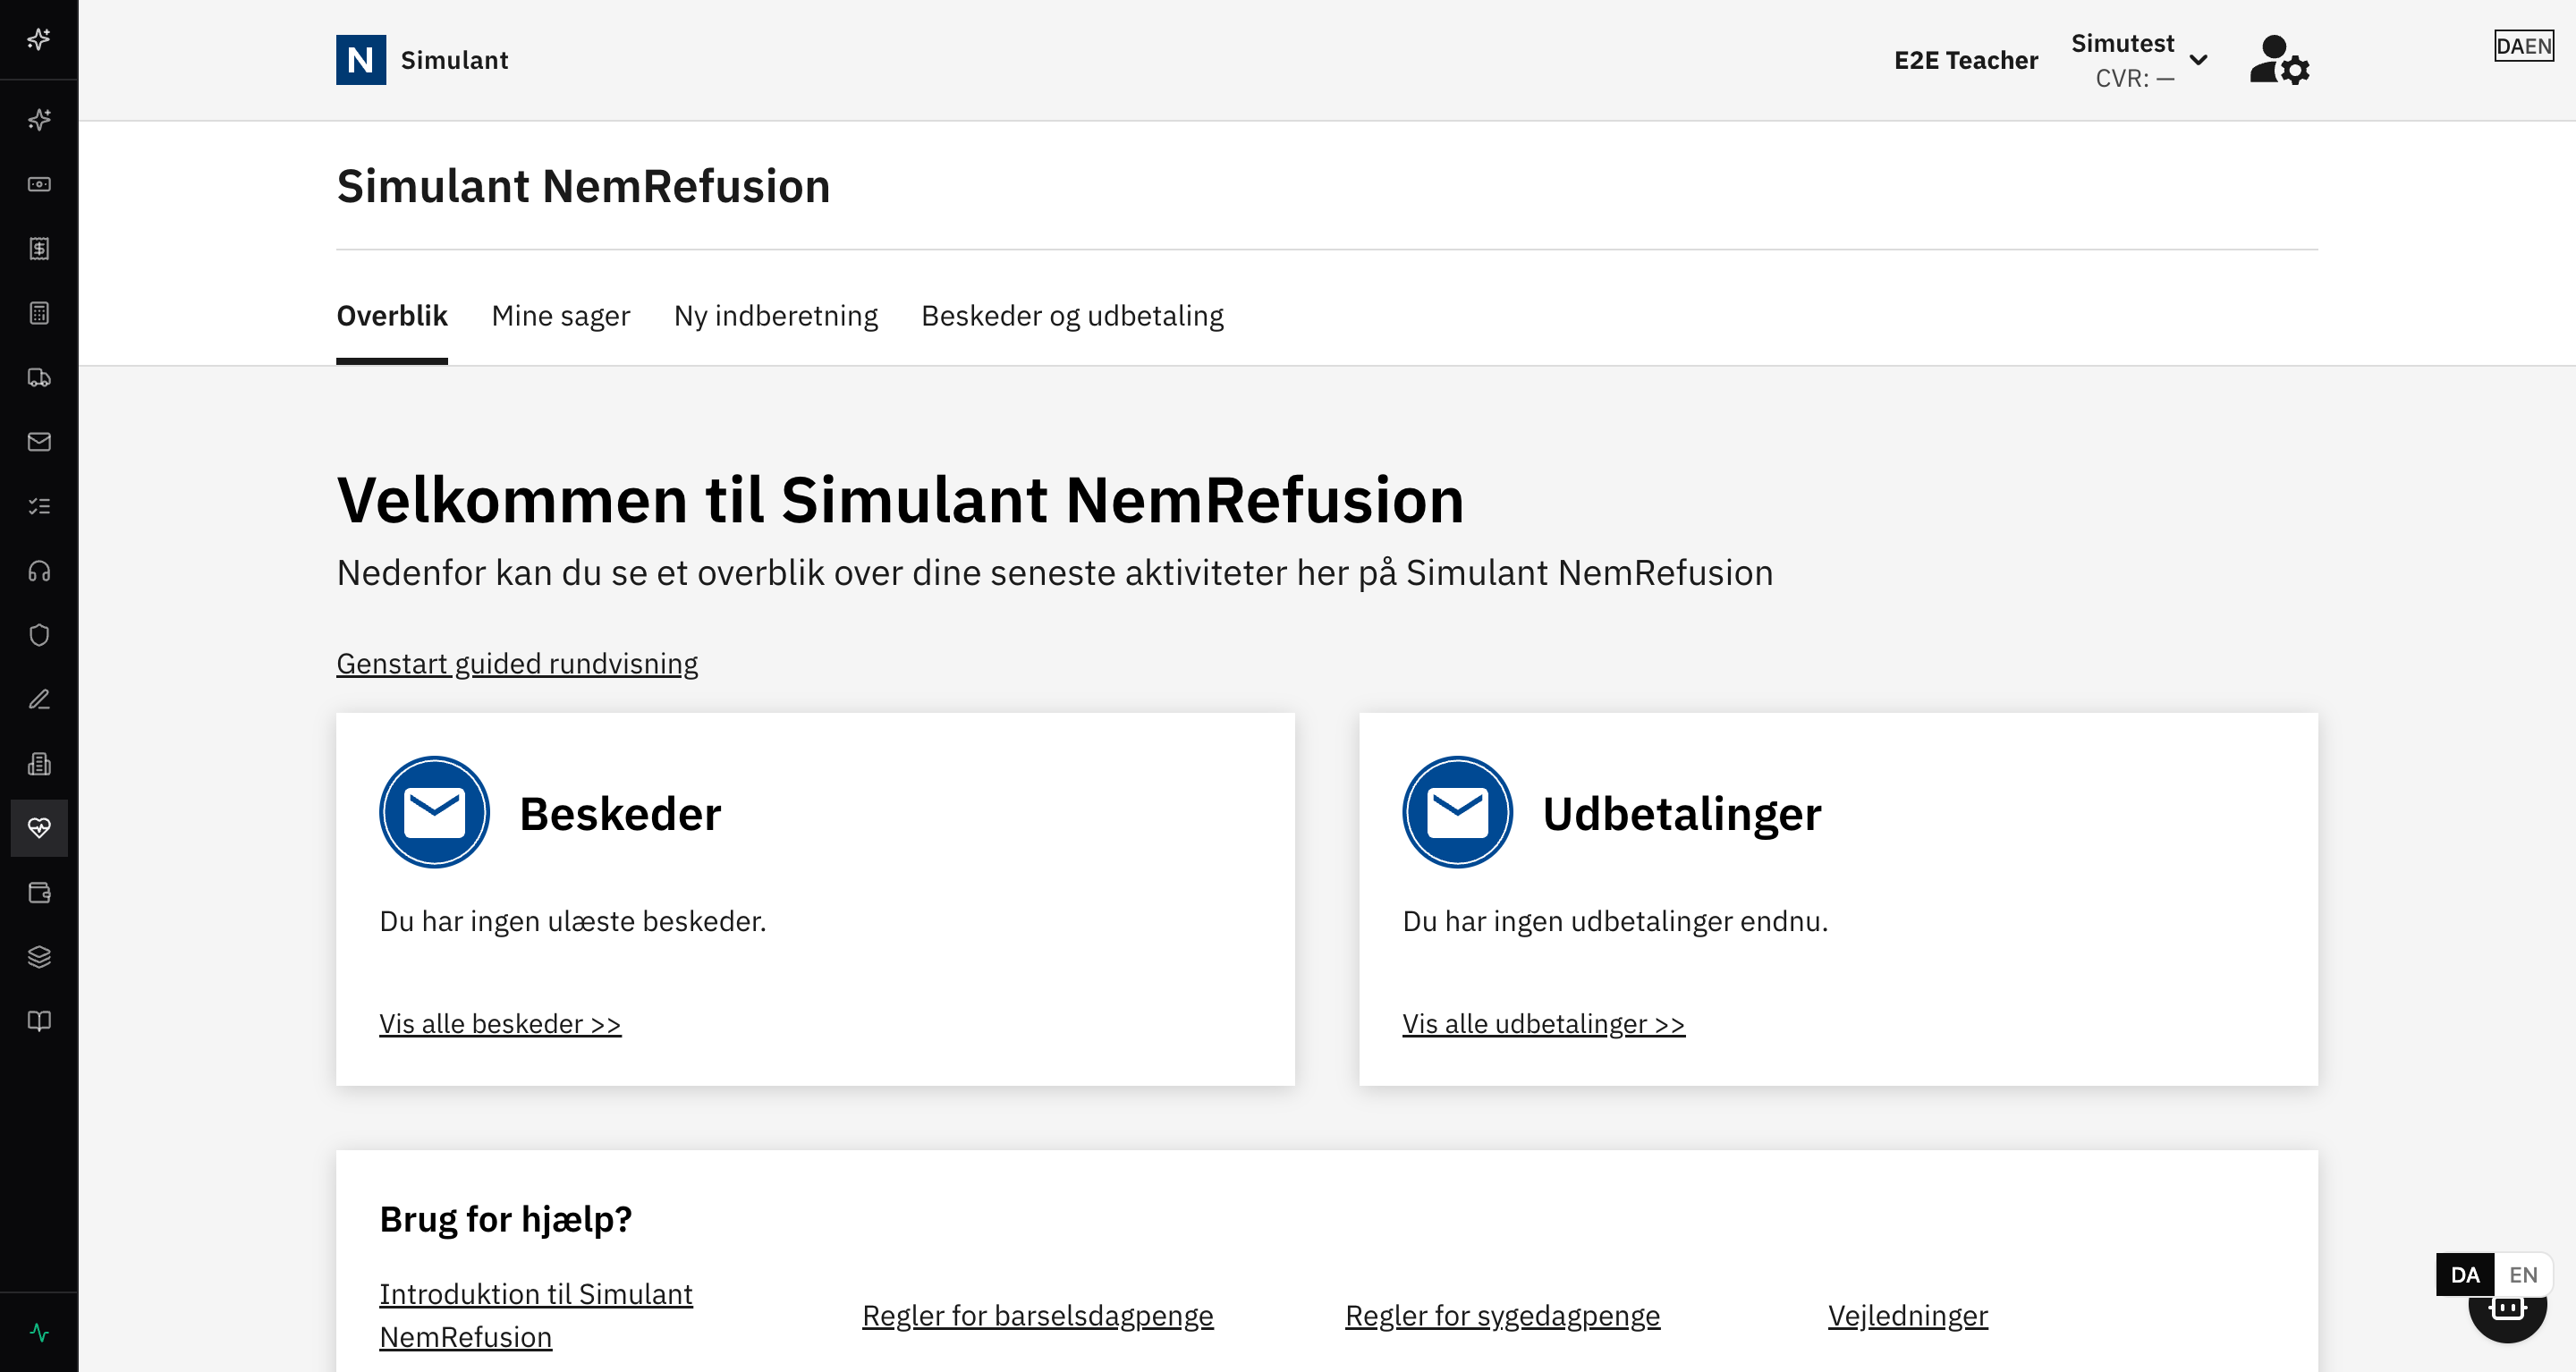
Task: Open the Vejledninger link
Action: tap(1908, 1315)
